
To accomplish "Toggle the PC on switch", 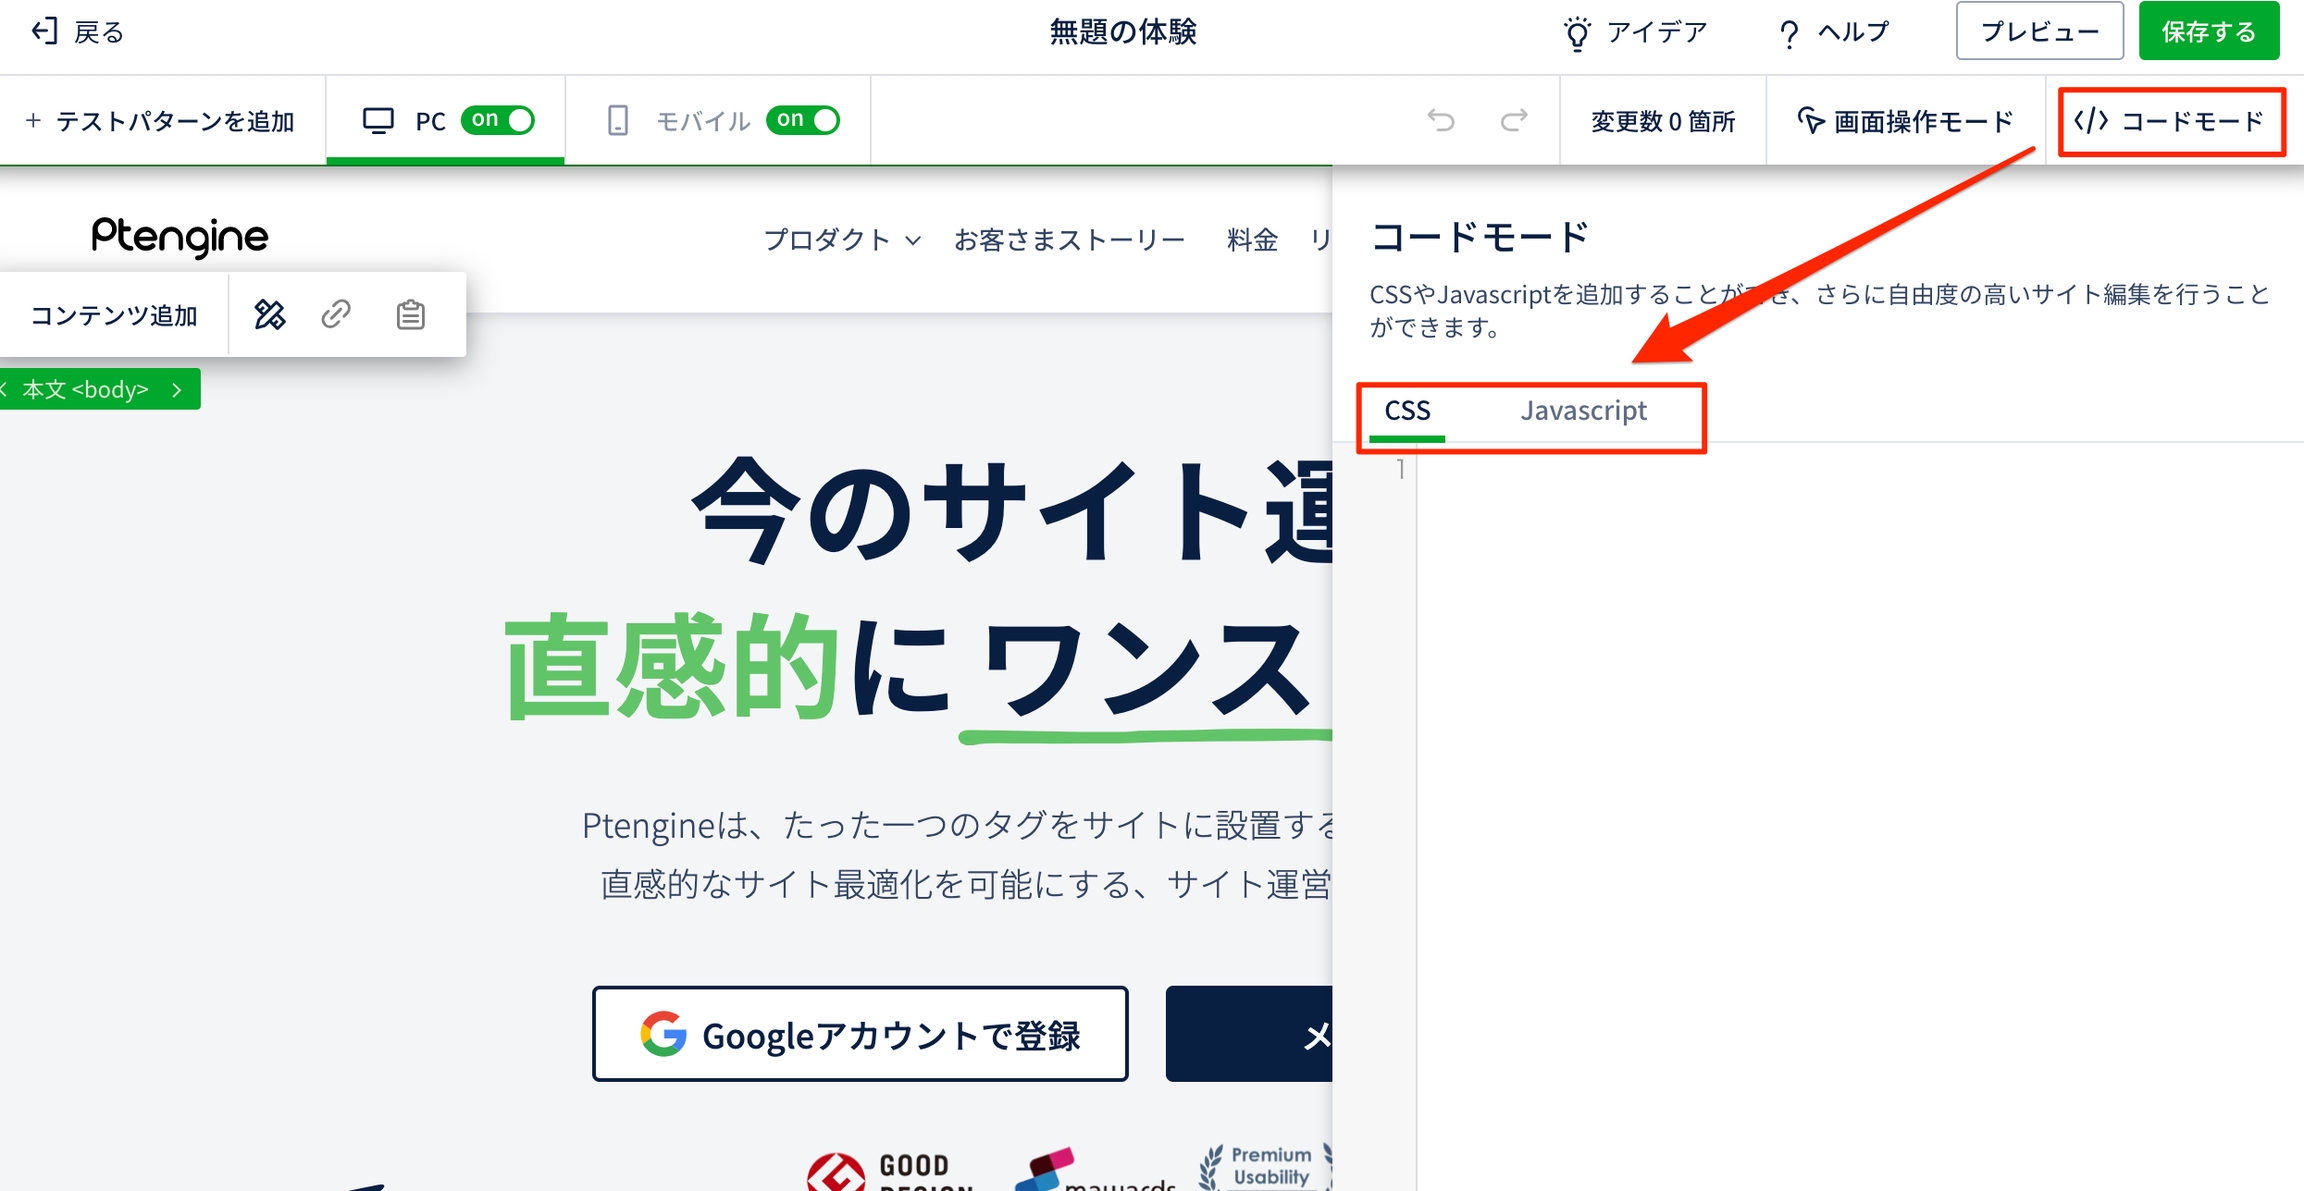I will [x=498, y=120].
